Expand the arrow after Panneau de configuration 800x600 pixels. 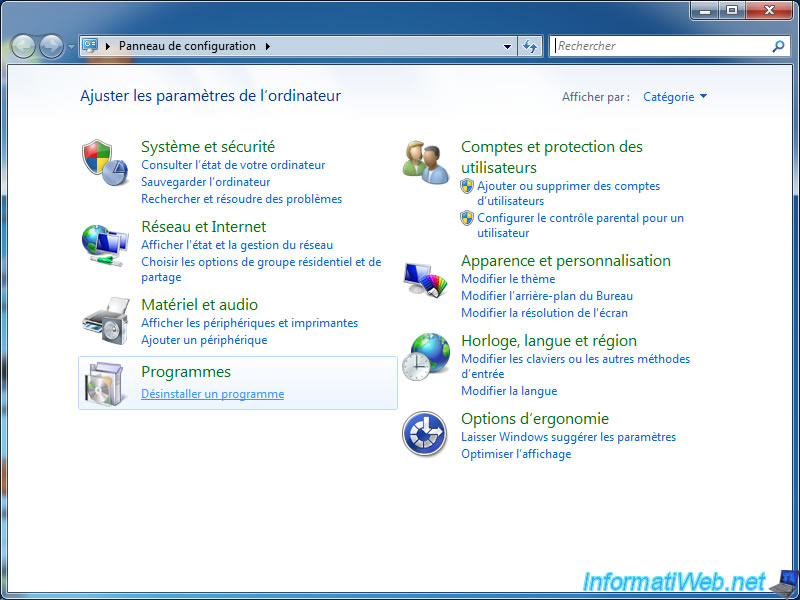[268, 46]
